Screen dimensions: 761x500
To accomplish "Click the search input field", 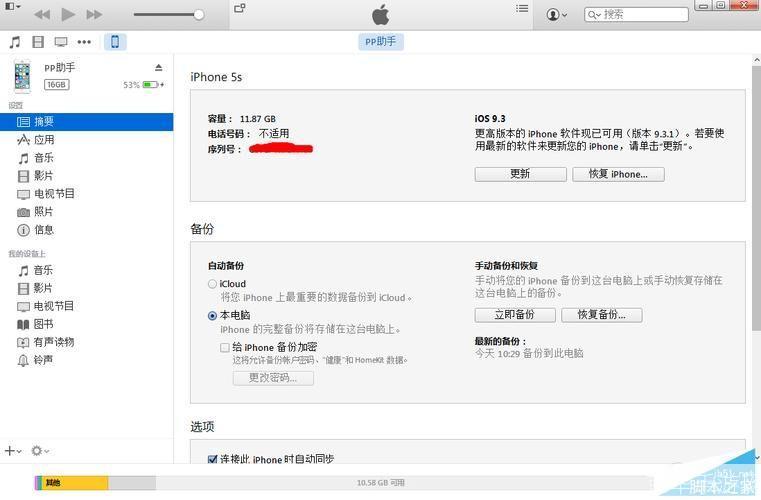I will click(x=636, y=15).
